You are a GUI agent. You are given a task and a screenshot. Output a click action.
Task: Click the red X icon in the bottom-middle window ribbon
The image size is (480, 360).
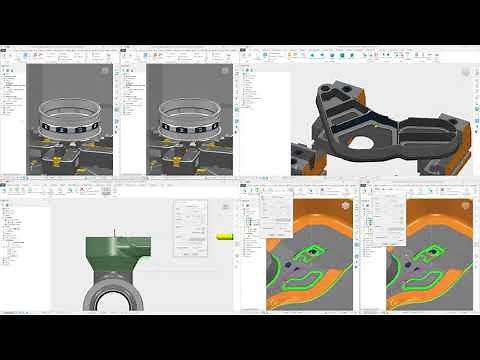[x=322, y=190]
